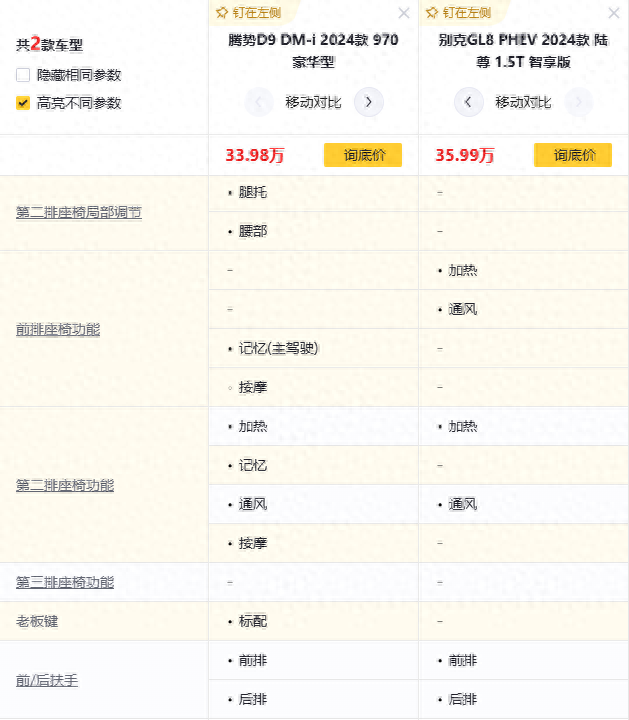Click the 35.99万 price
Viewport: 629px width, 720px height.
(465, 155)
